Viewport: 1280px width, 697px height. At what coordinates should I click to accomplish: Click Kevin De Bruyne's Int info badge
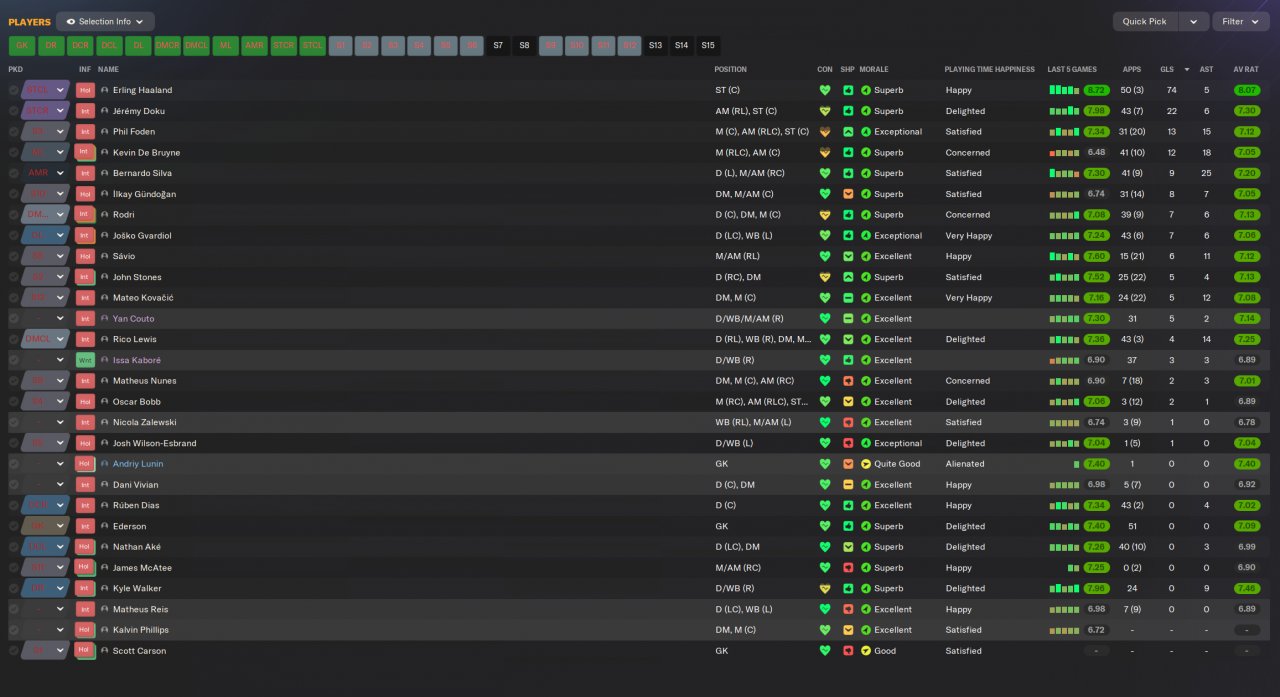tap(85, 152)
